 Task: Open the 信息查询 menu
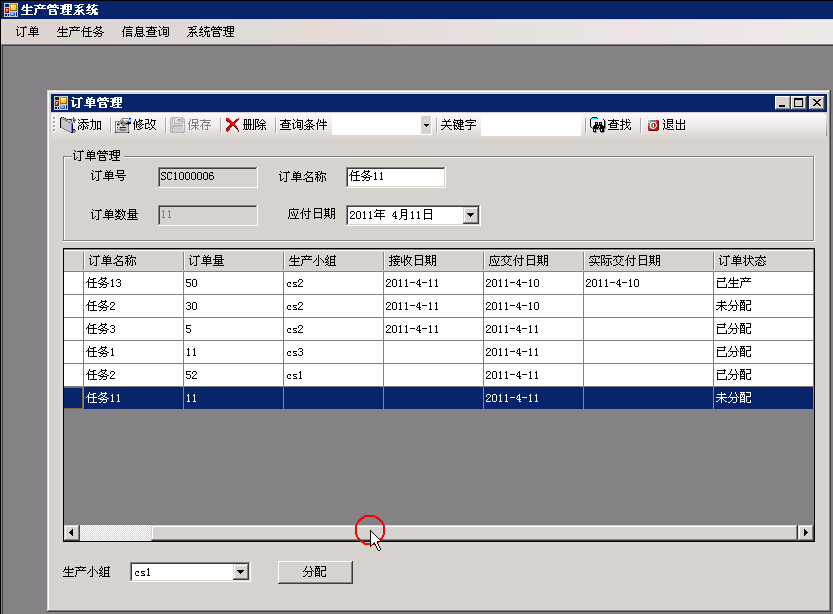tap(146, 32)
